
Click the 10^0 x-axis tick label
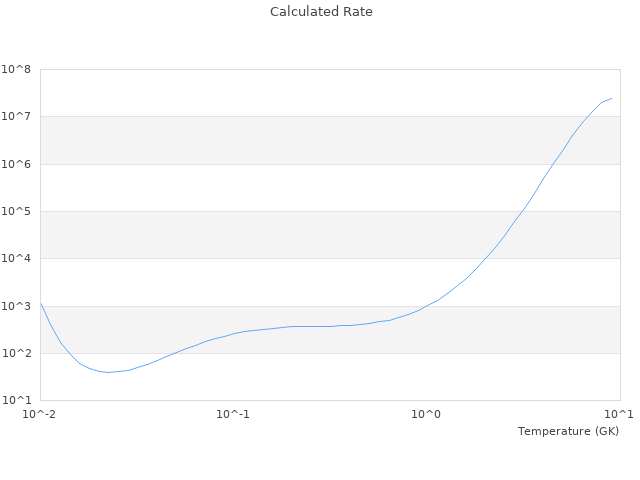click(427, 414)
